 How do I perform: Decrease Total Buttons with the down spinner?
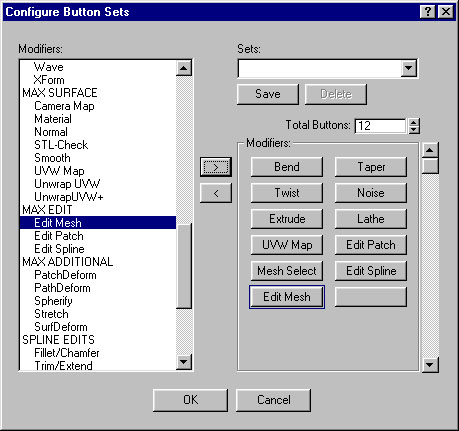[414, 130]
